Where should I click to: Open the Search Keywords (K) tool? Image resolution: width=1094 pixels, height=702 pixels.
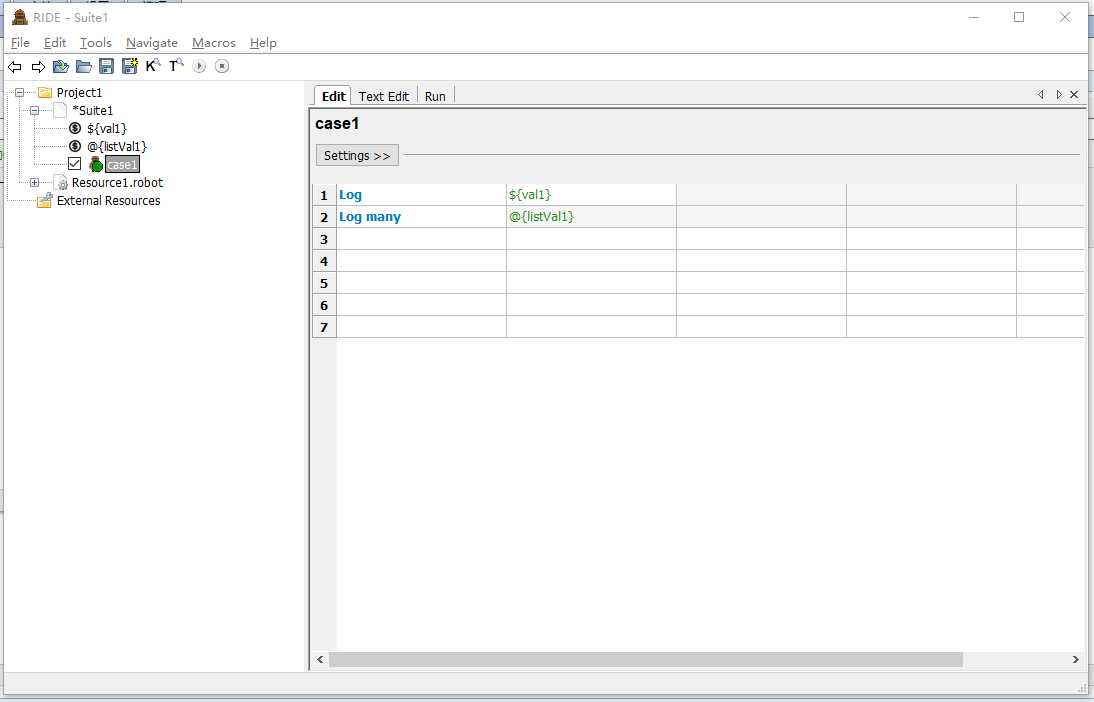pos(153,66)
